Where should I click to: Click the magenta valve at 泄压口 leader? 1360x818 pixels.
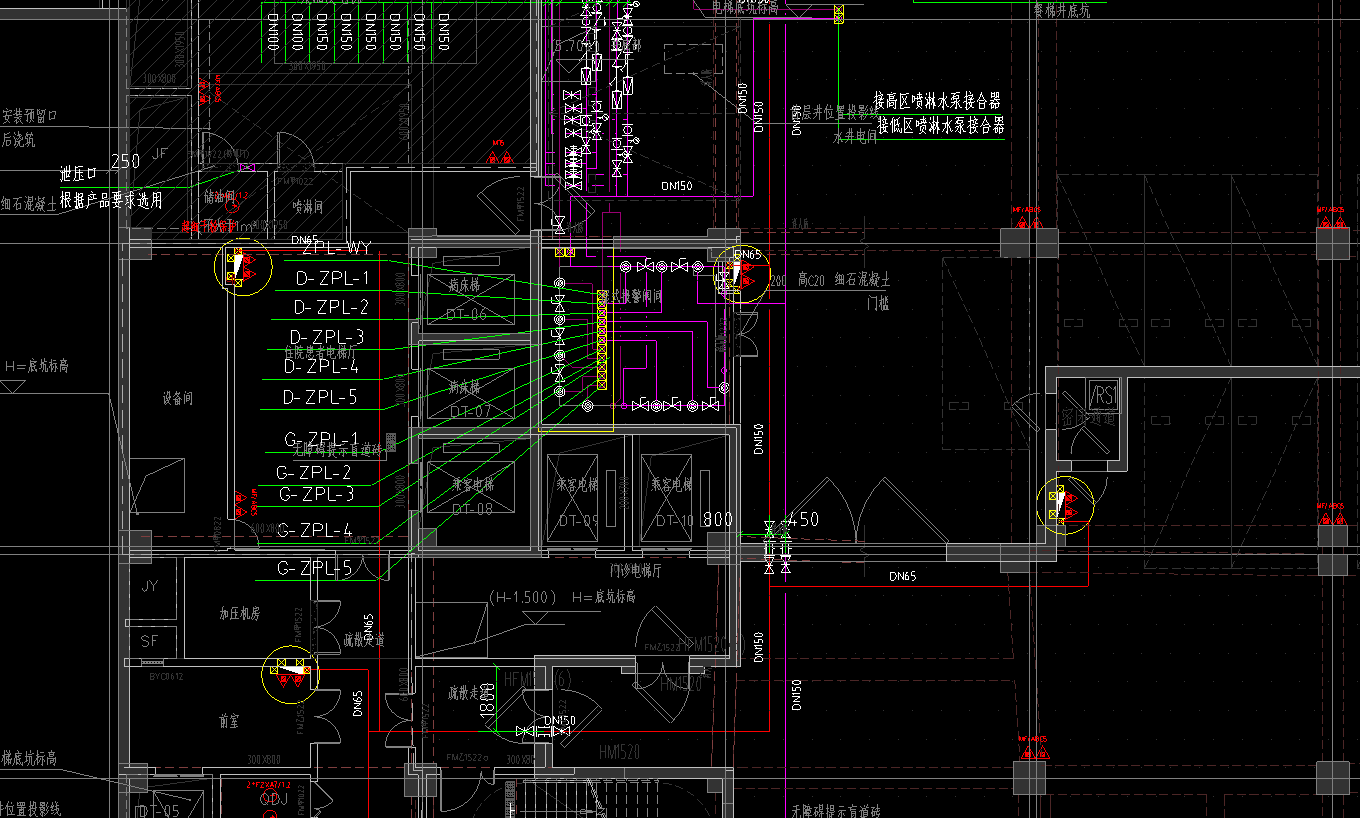[247, 167]
